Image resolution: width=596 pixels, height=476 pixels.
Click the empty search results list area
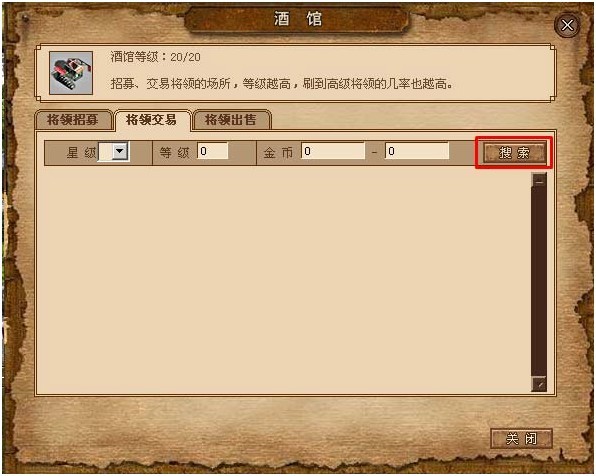285,279
